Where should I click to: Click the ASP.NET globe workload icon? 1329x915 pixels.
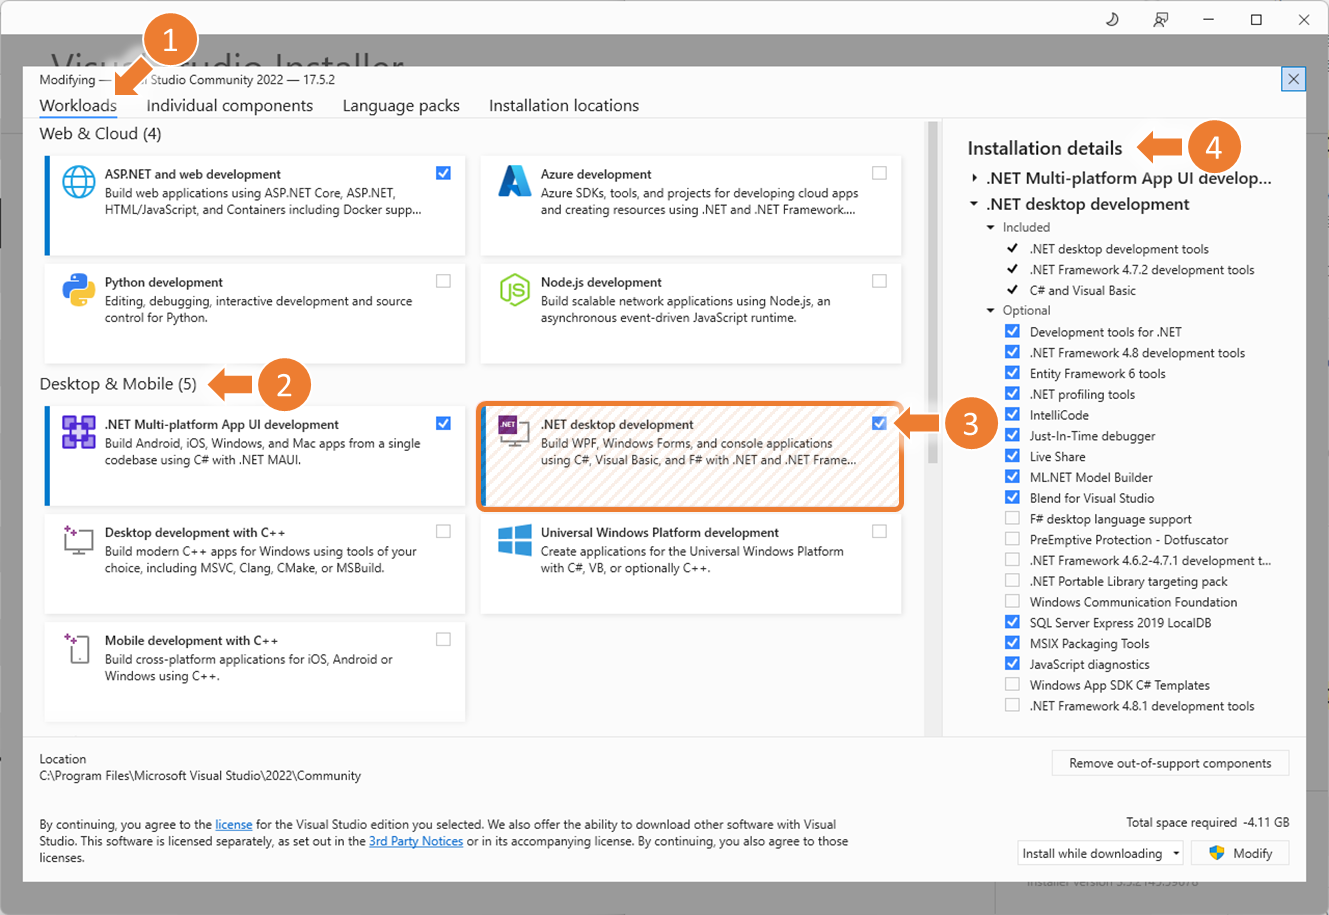point(79,183)
